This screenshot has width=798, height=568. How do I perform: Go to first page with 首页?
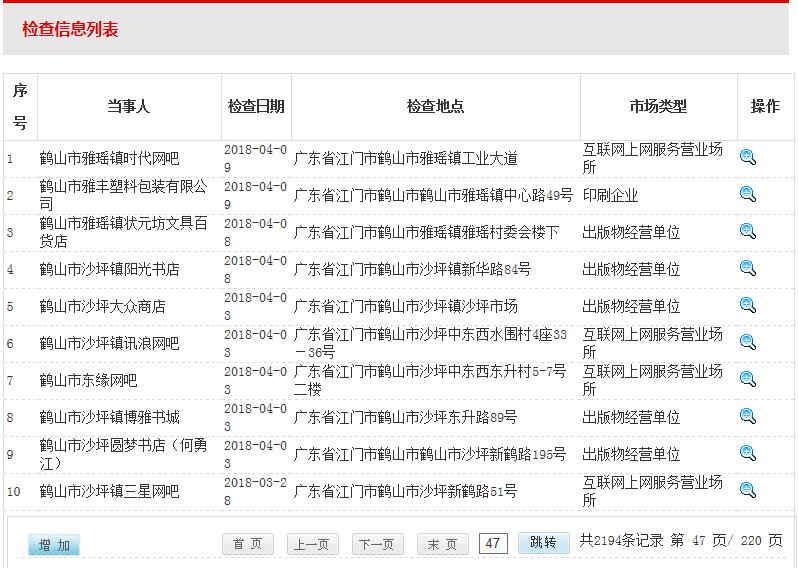tap(248, 544)
